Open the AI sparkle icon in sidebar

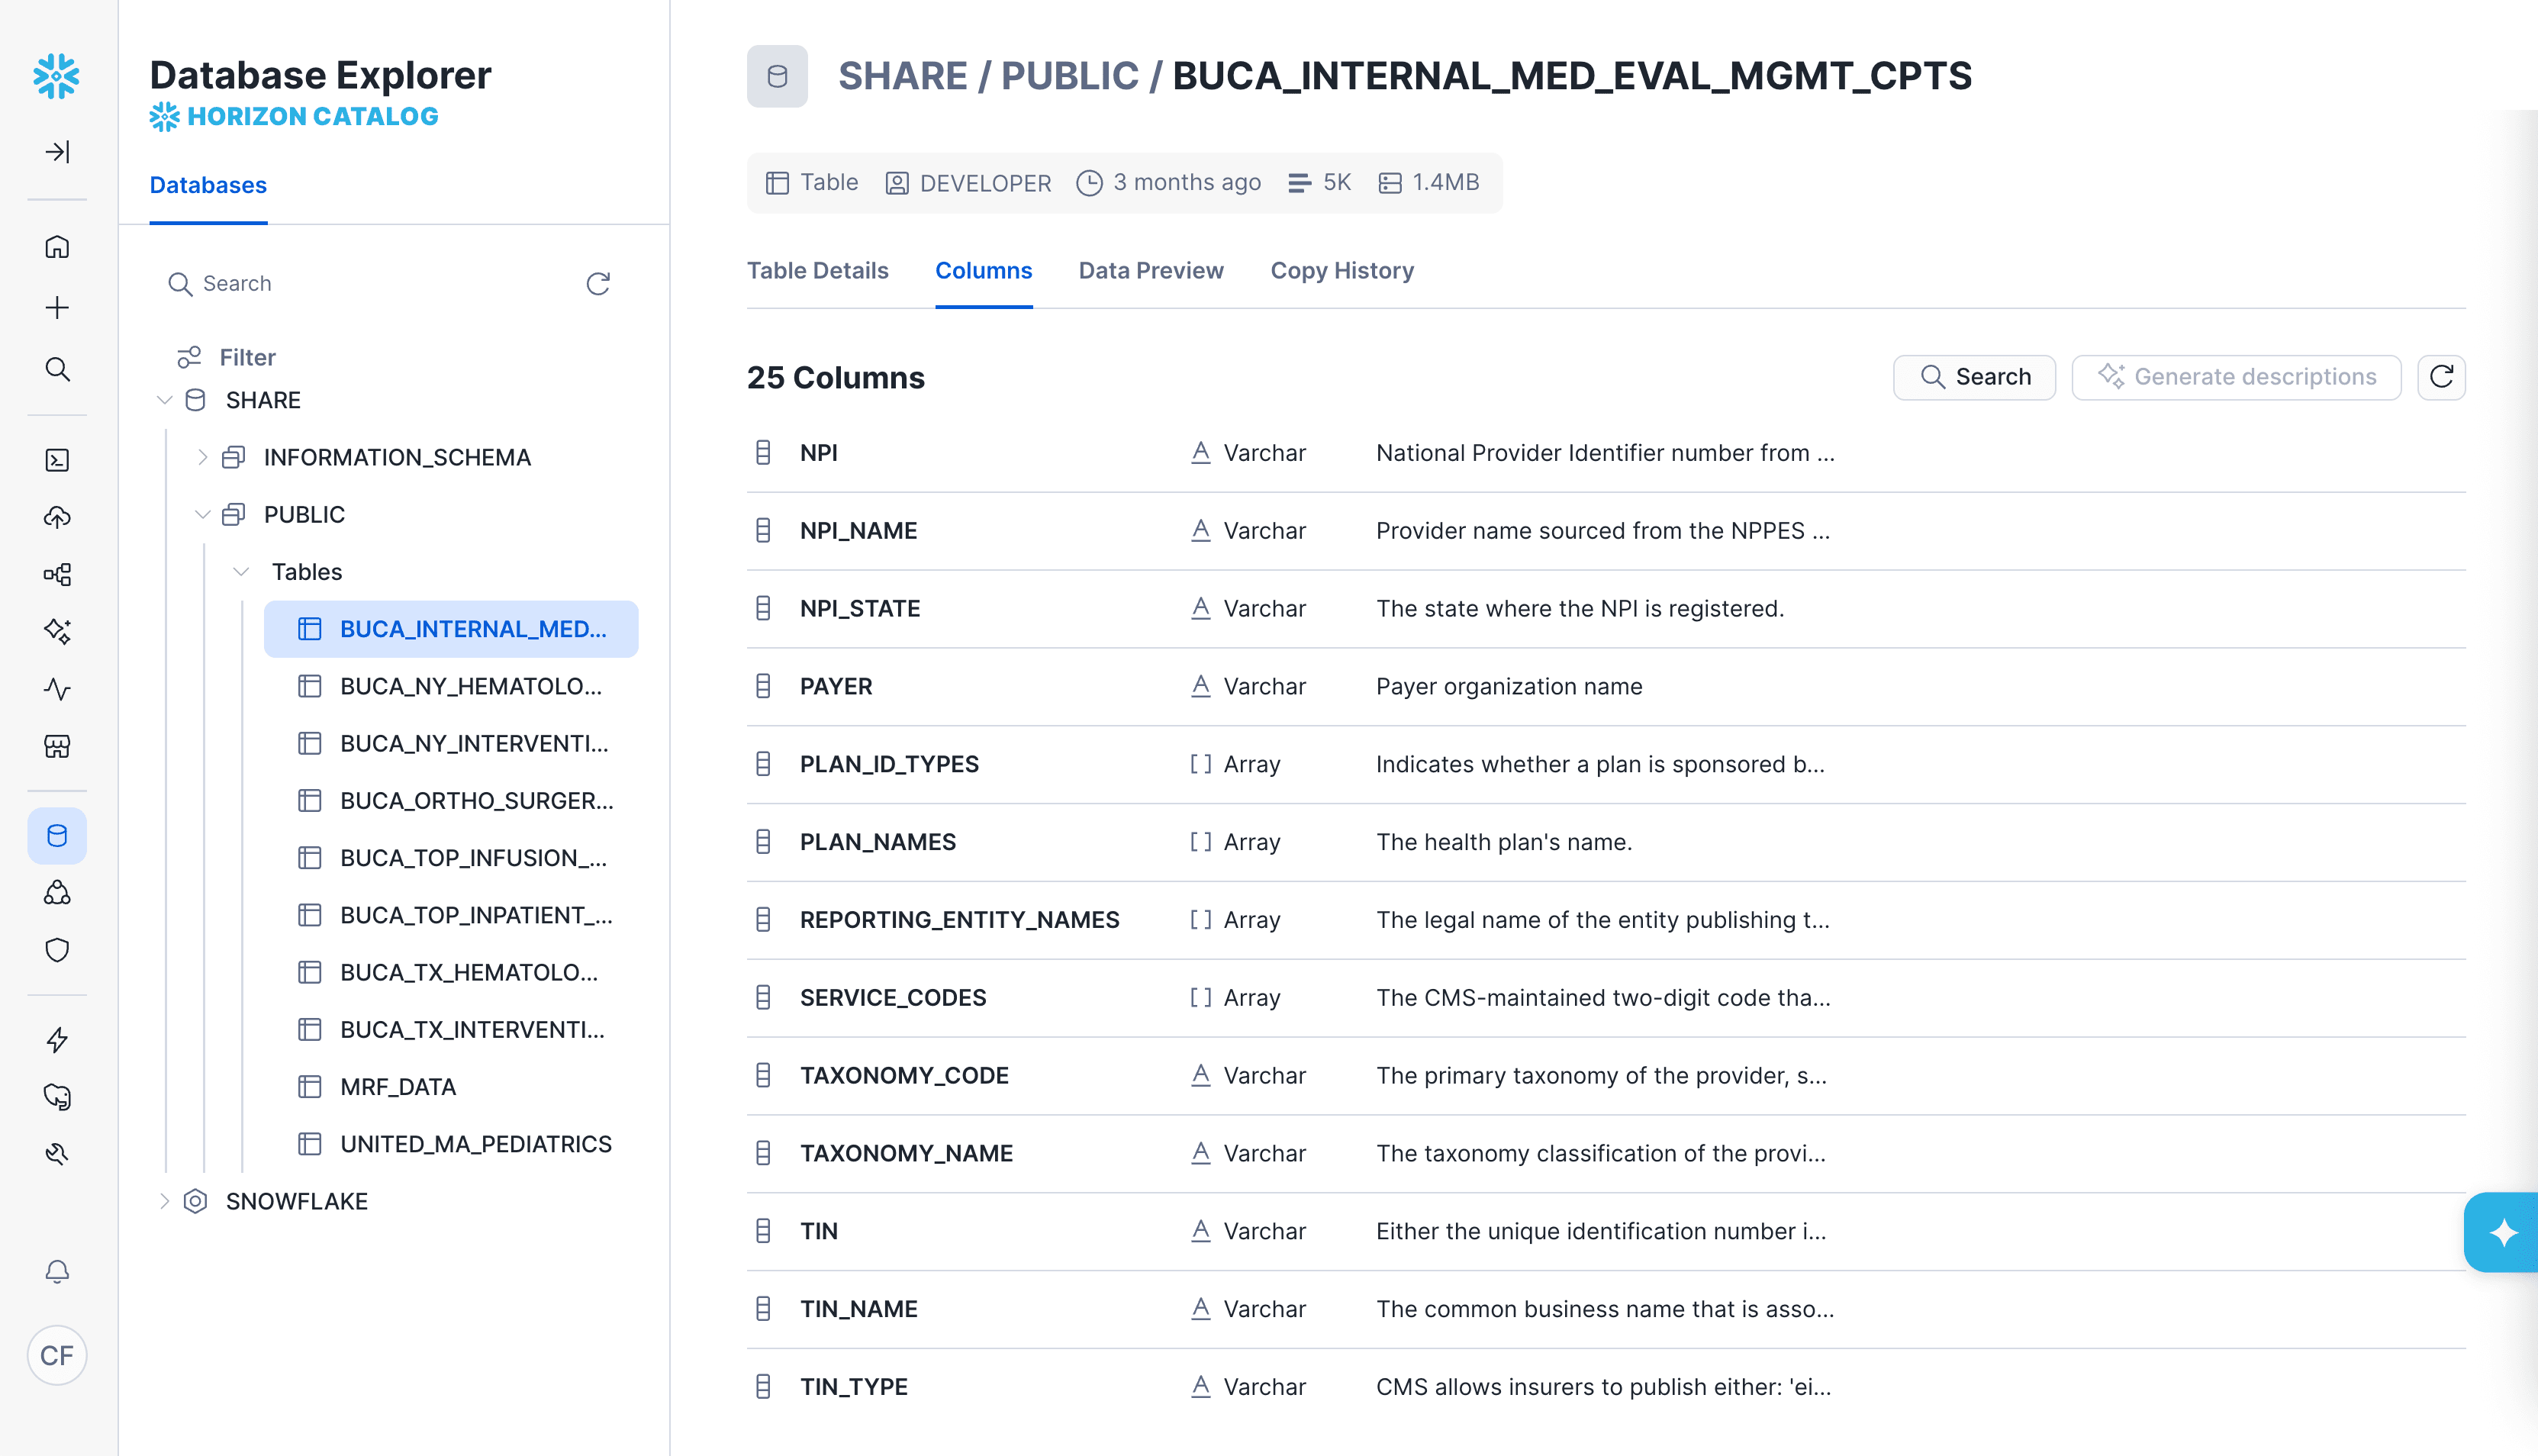tap(57, 631)
